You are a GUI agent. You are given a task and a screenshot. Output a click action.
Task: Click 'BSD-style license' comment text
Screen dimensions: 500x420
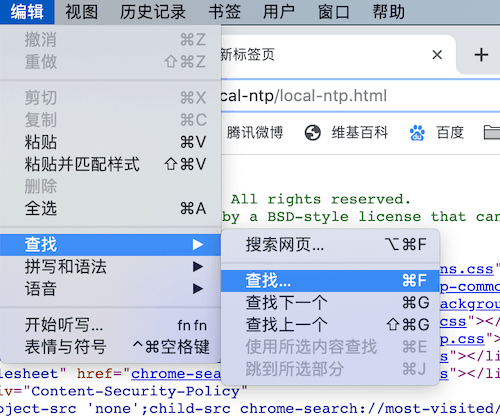[344, 217]
